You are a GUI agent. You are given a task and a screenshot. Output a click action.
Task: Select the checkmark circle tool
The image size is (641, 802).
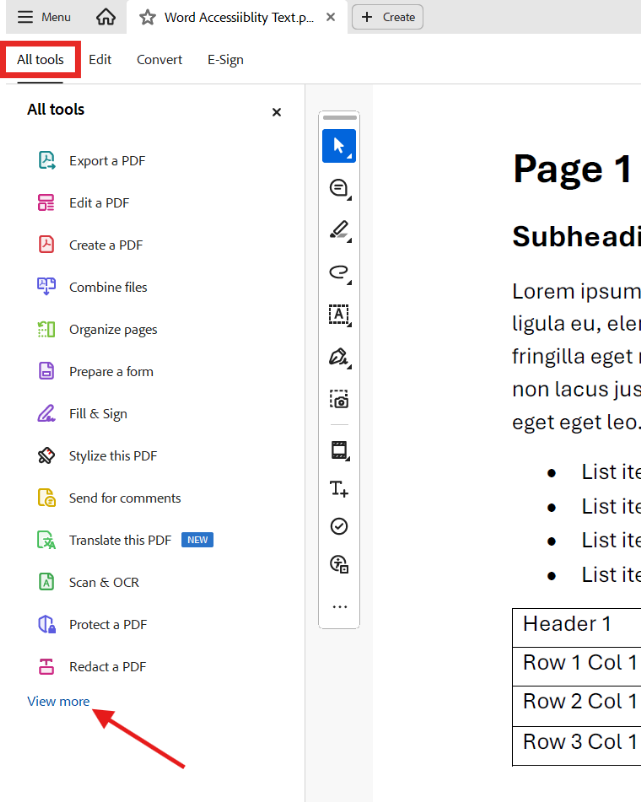click(x=339, y=526)
